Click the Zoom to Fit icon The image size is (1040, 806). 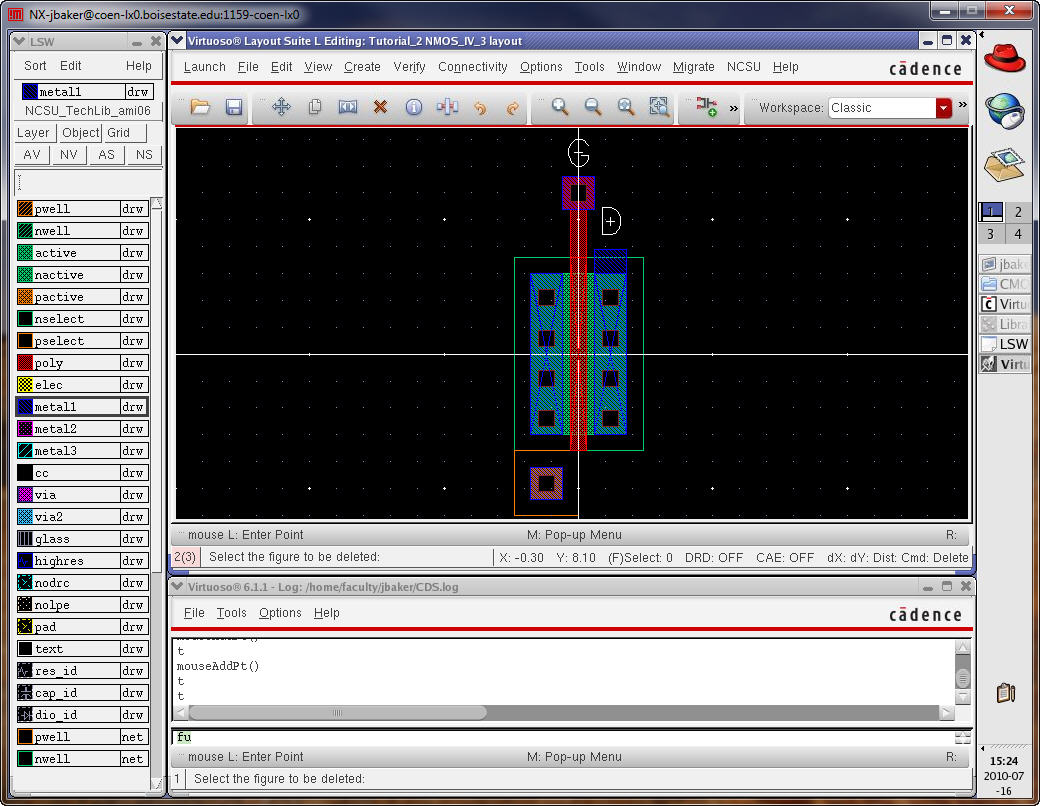(626, 107)
